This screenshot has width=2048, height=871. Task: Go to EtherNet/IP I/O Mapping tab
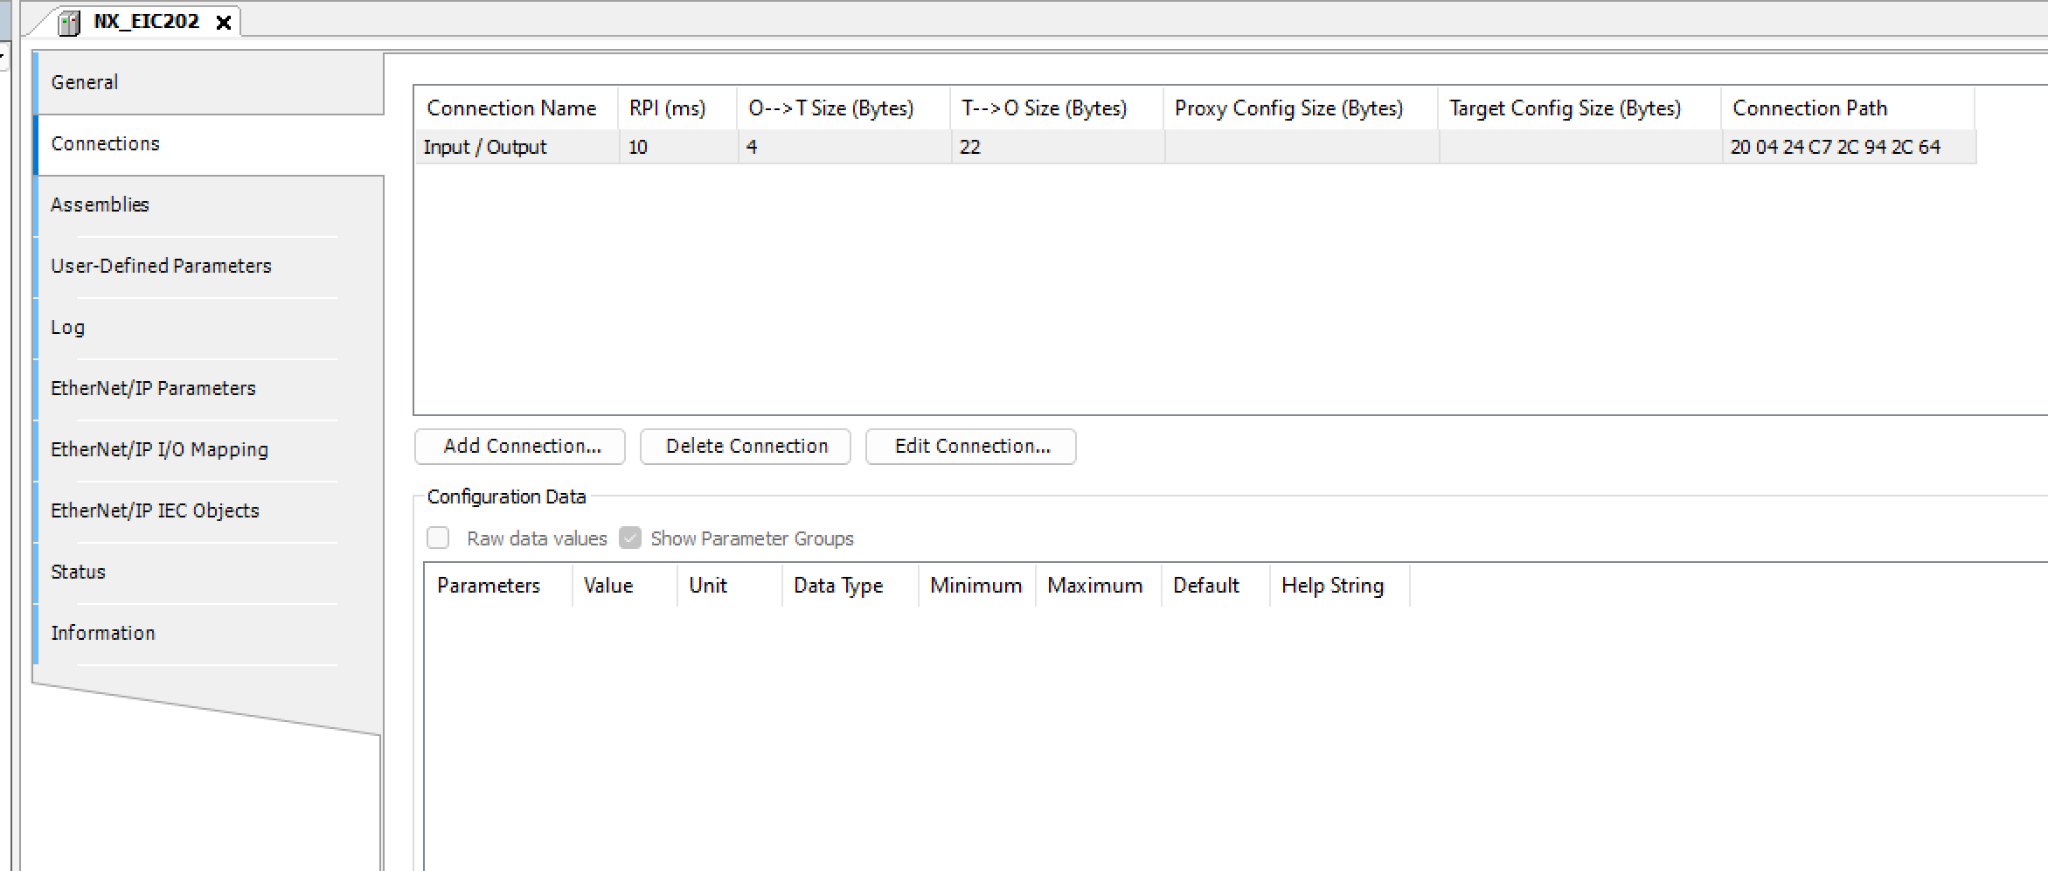coord(159,450)
